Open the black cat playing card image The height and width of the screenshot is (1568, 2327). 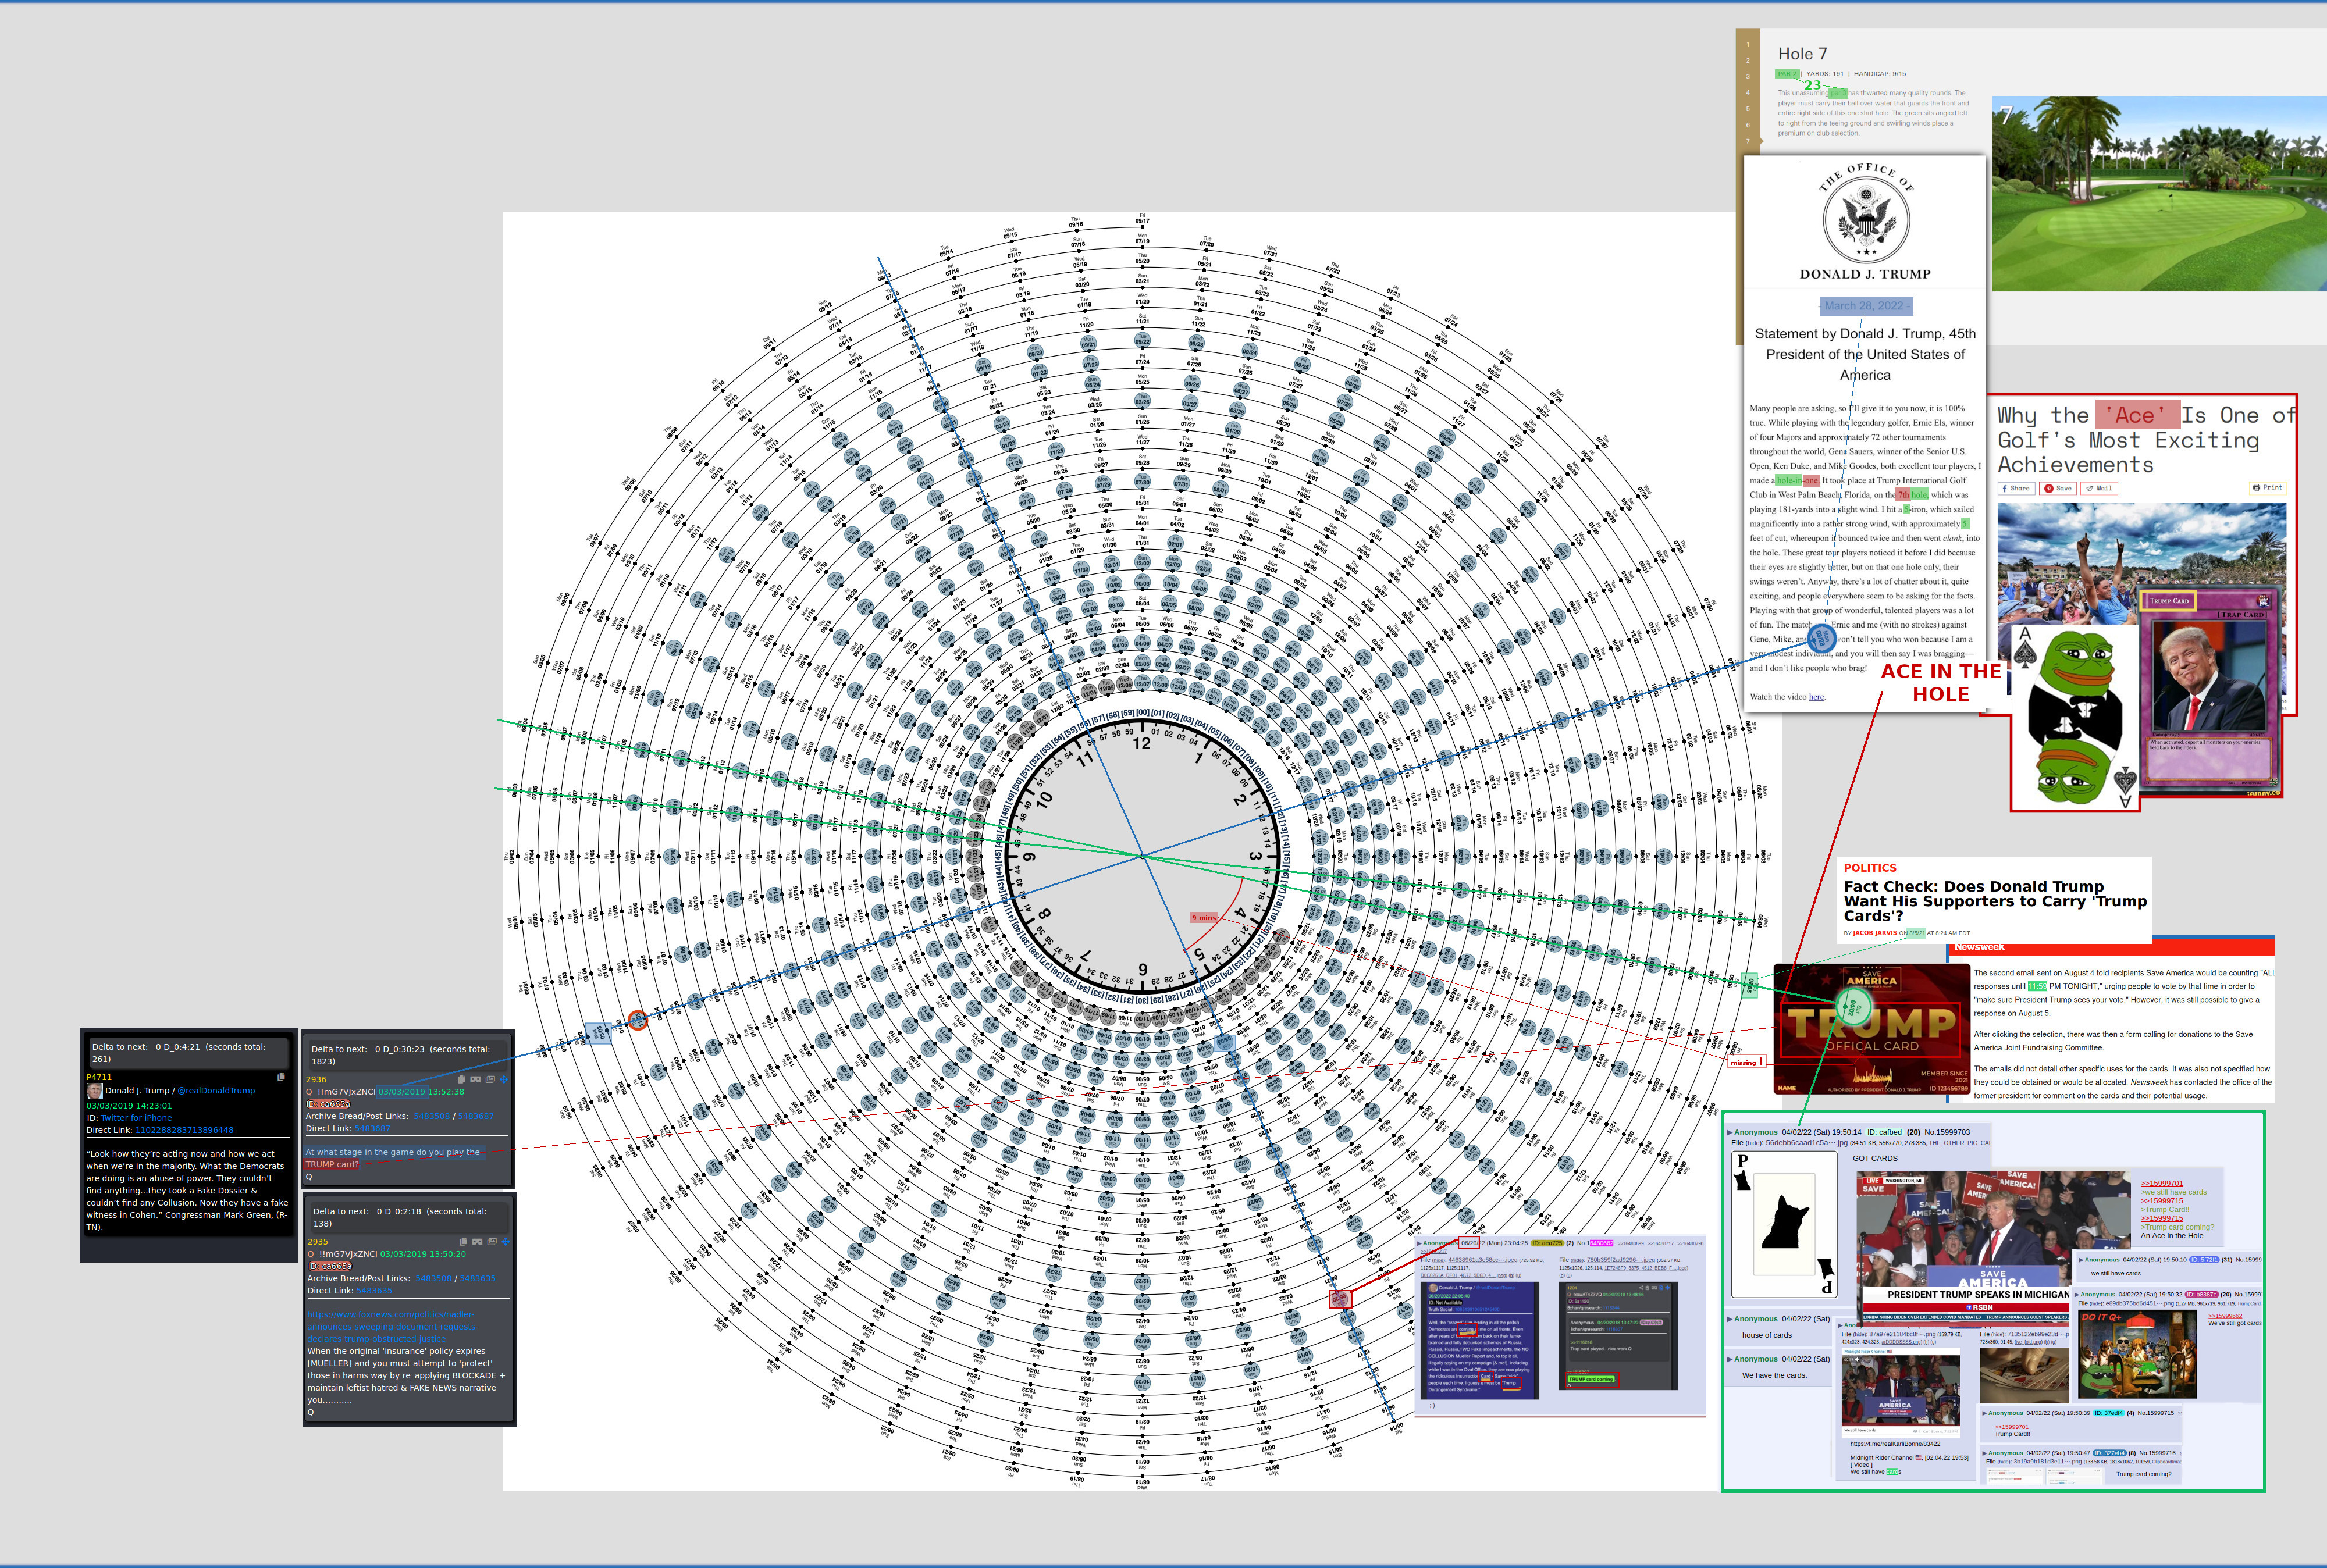tap(1785, 1225)
